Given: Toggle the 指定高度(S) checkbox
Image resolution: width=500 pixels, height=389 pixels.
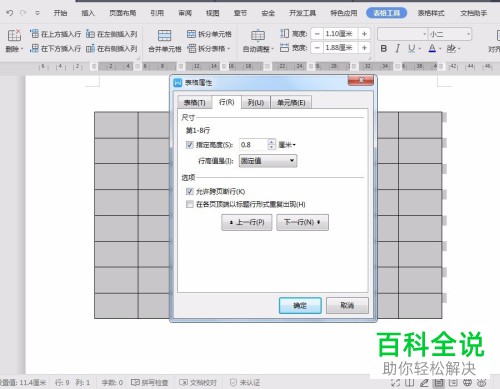Looking at the screenshot, I should pos(189,145).
